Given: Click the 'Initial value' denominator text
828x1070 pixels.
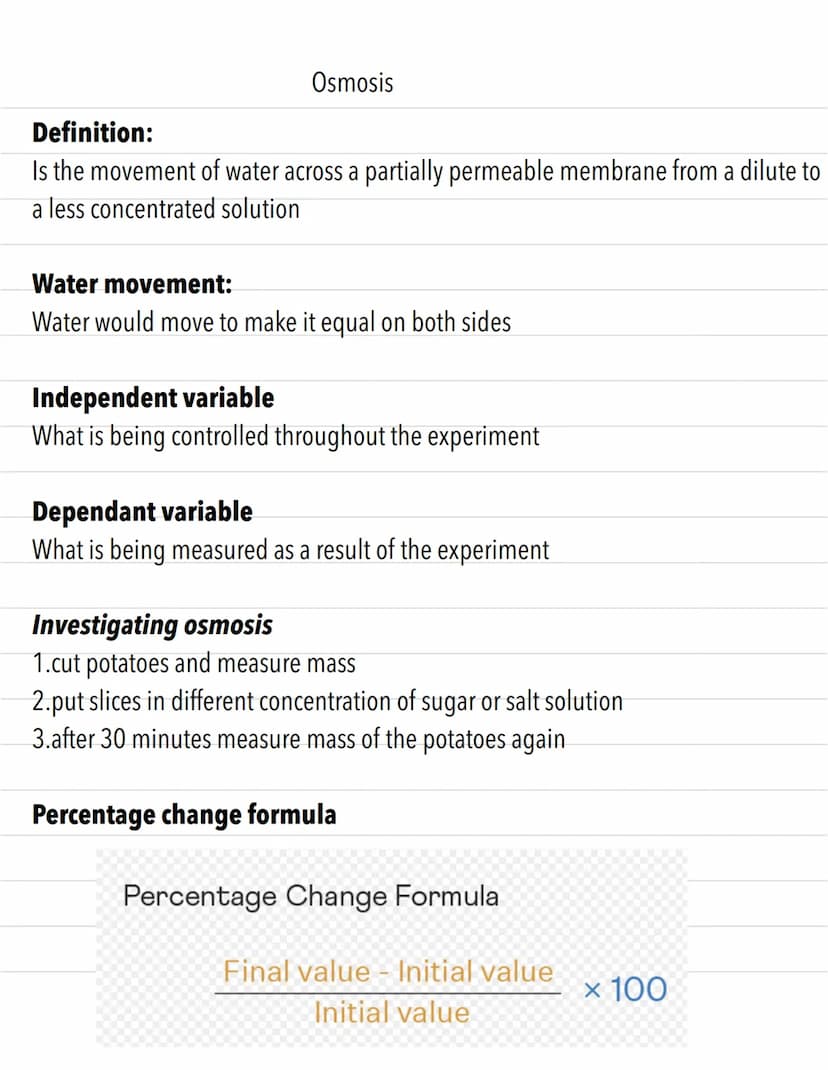Looking at the screenshot, I should click(x=391, y=1012).
